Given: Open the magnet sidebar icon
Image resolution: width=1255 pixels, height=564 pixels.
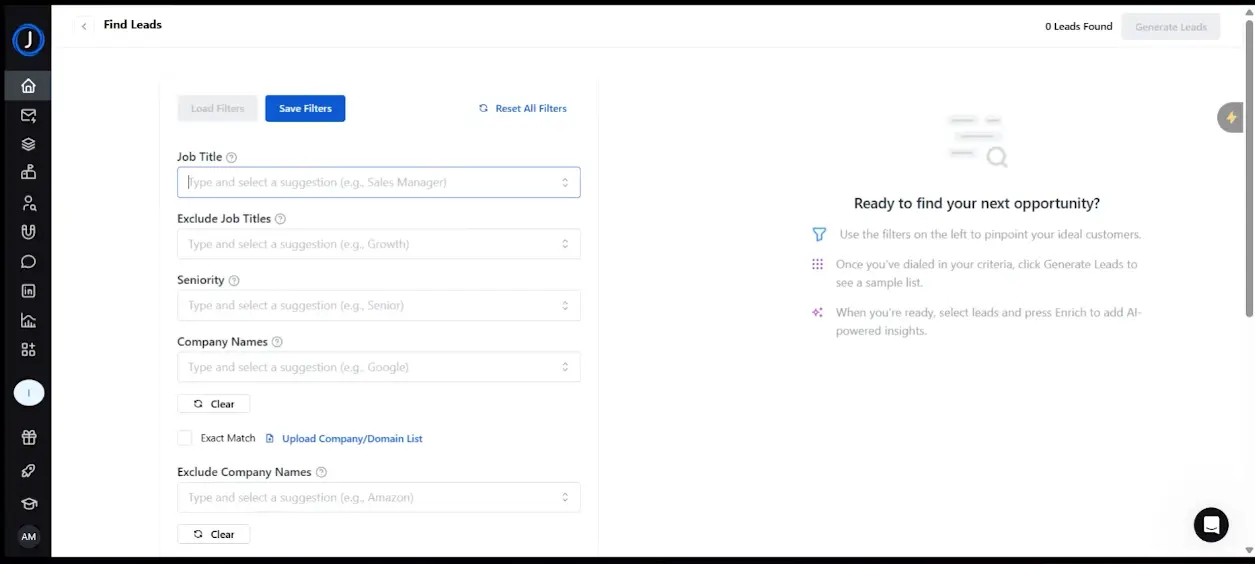Looking at the screenshot, I should (x=28, y=232).
